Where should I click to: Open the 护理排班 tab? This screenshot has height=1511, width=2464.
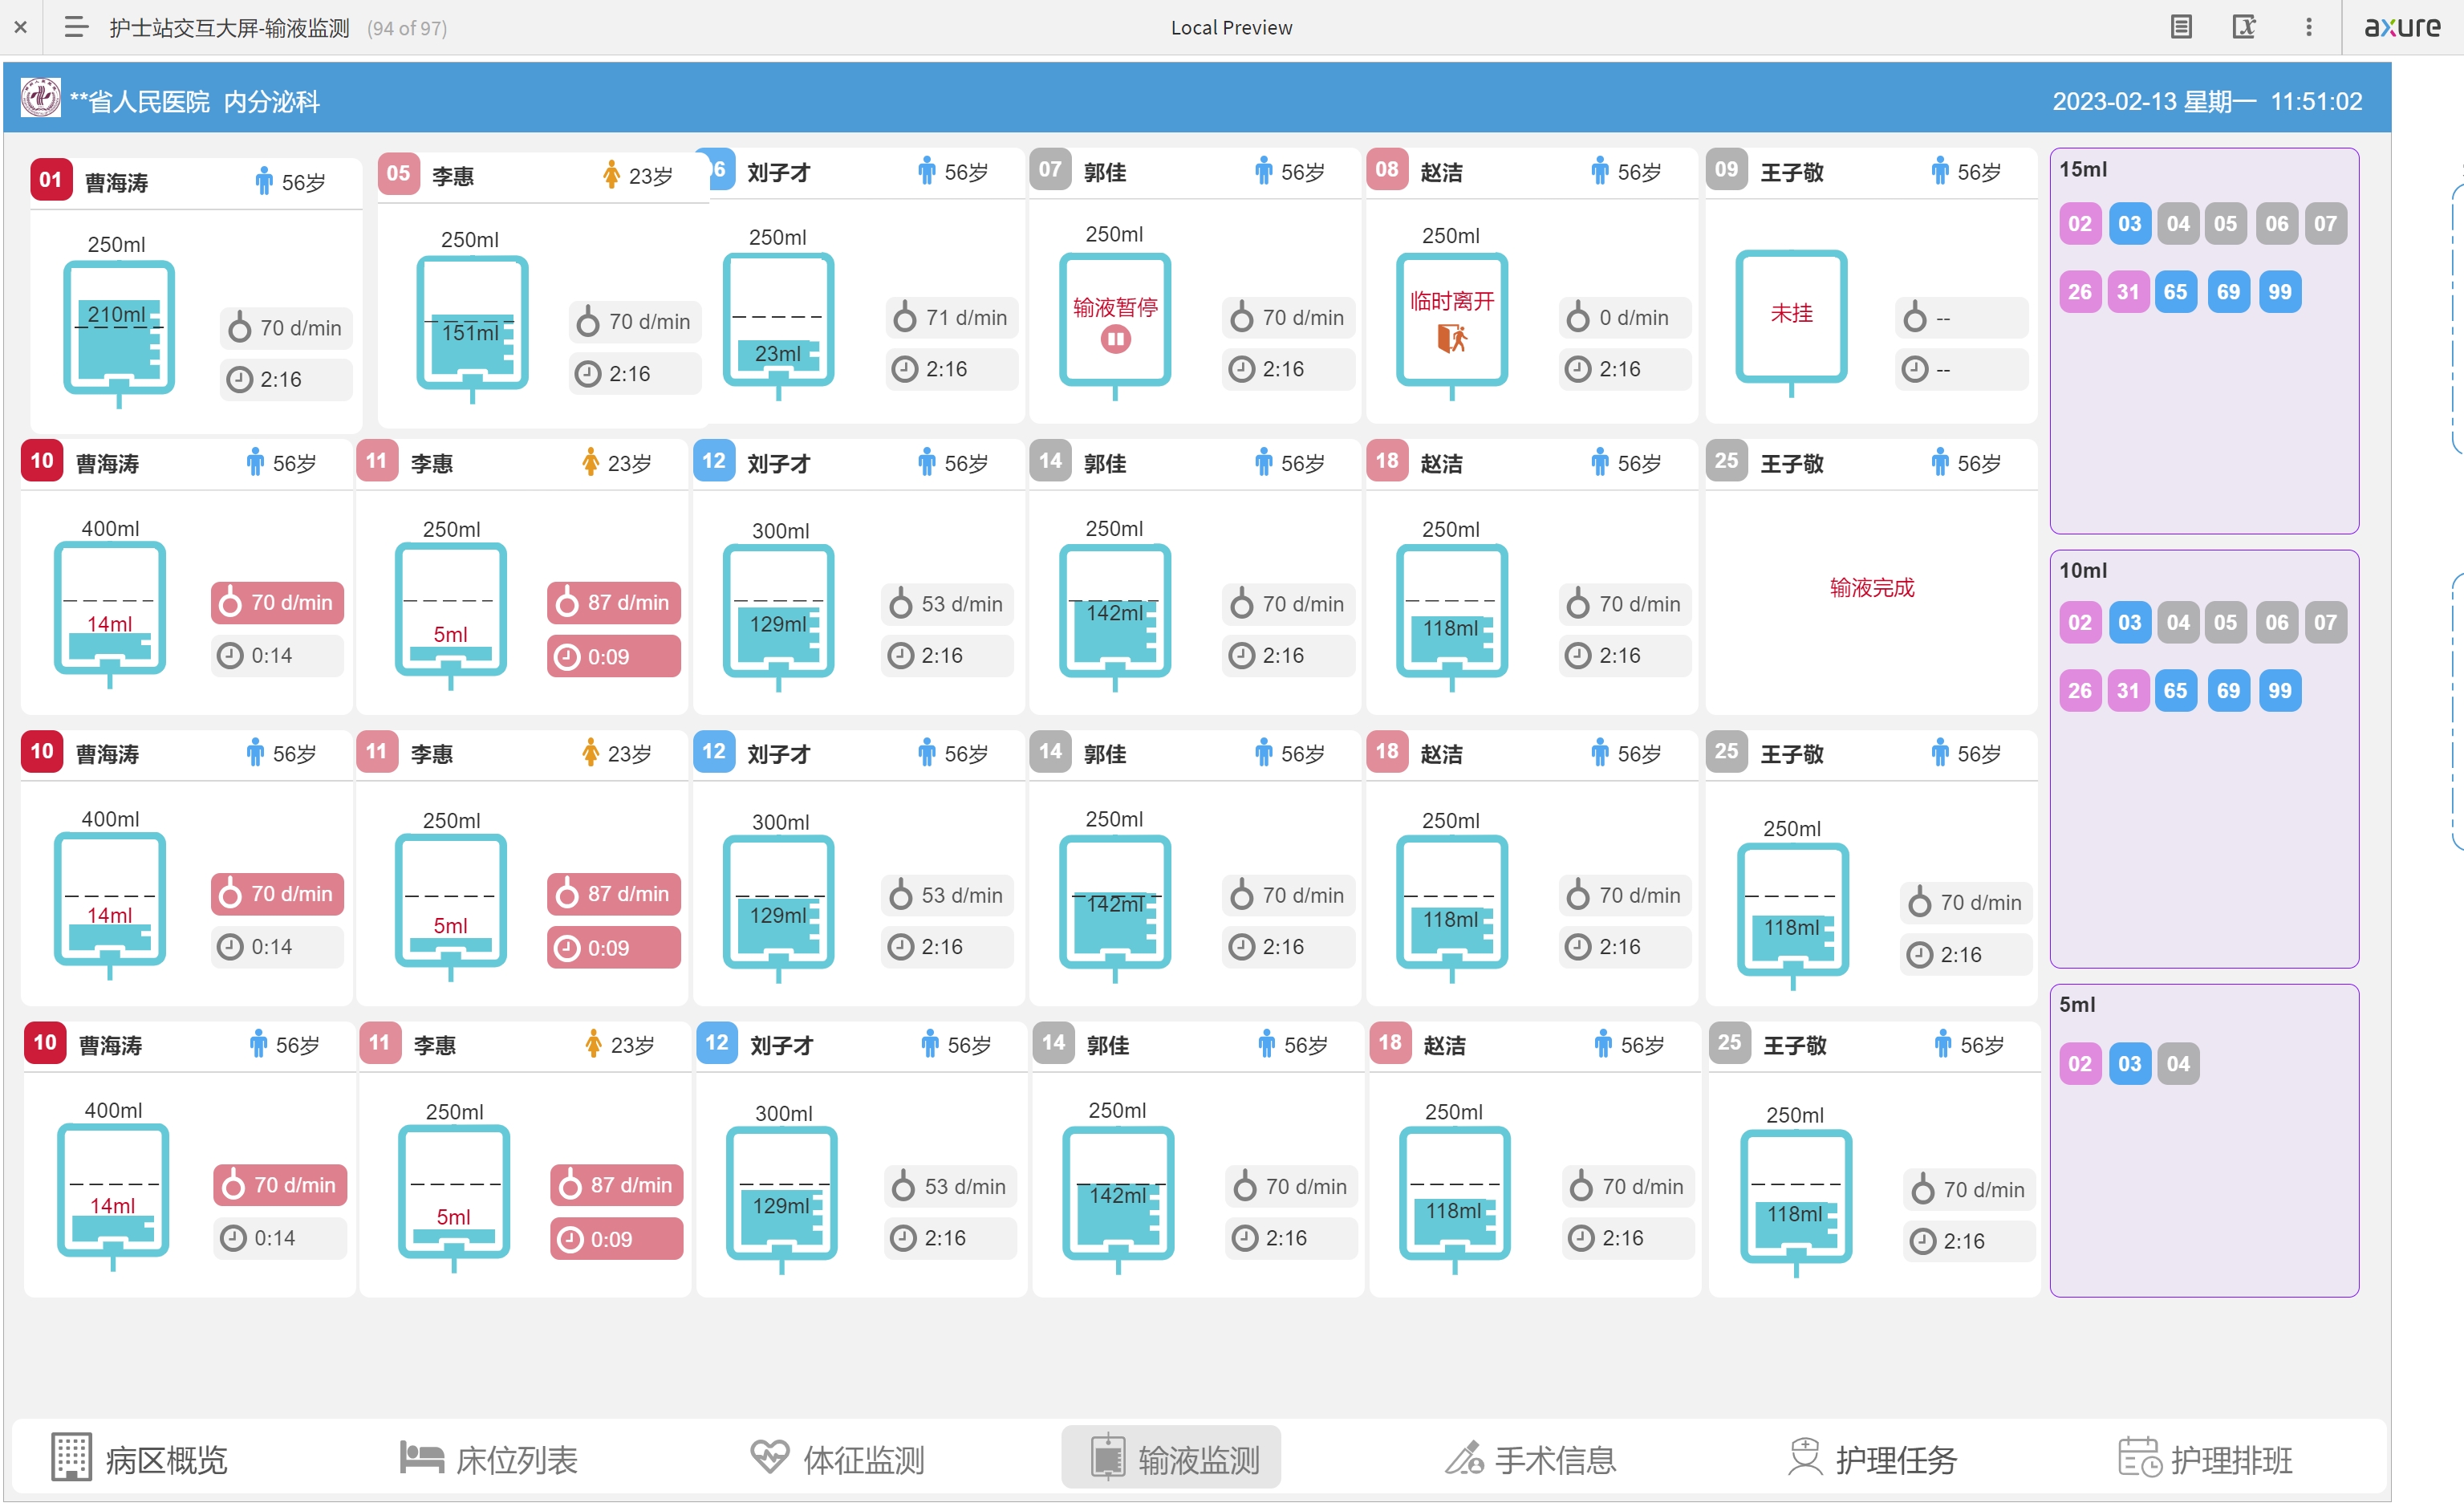pyautogui.click(x=2206, y=1459)
